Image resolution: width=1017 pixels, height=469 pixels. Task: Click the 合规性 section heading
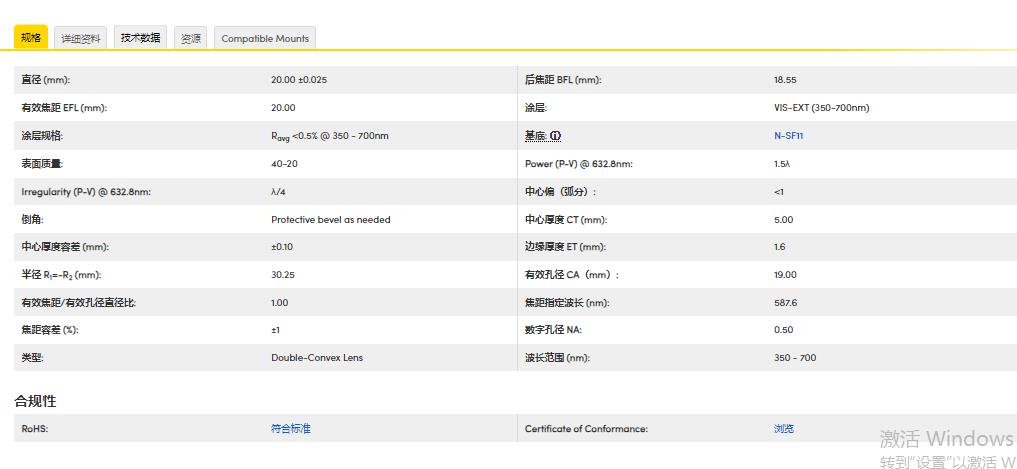tap(35, 401)
